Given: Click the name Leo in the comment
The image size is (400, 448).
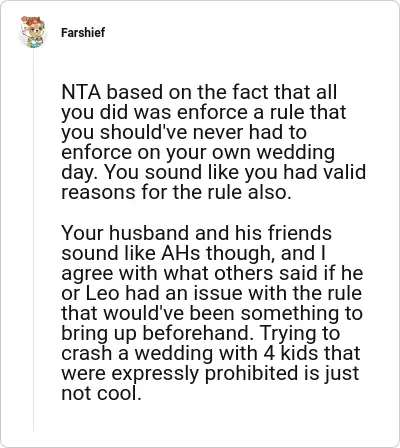Looking at the screenshot, I should coord(103,293).
